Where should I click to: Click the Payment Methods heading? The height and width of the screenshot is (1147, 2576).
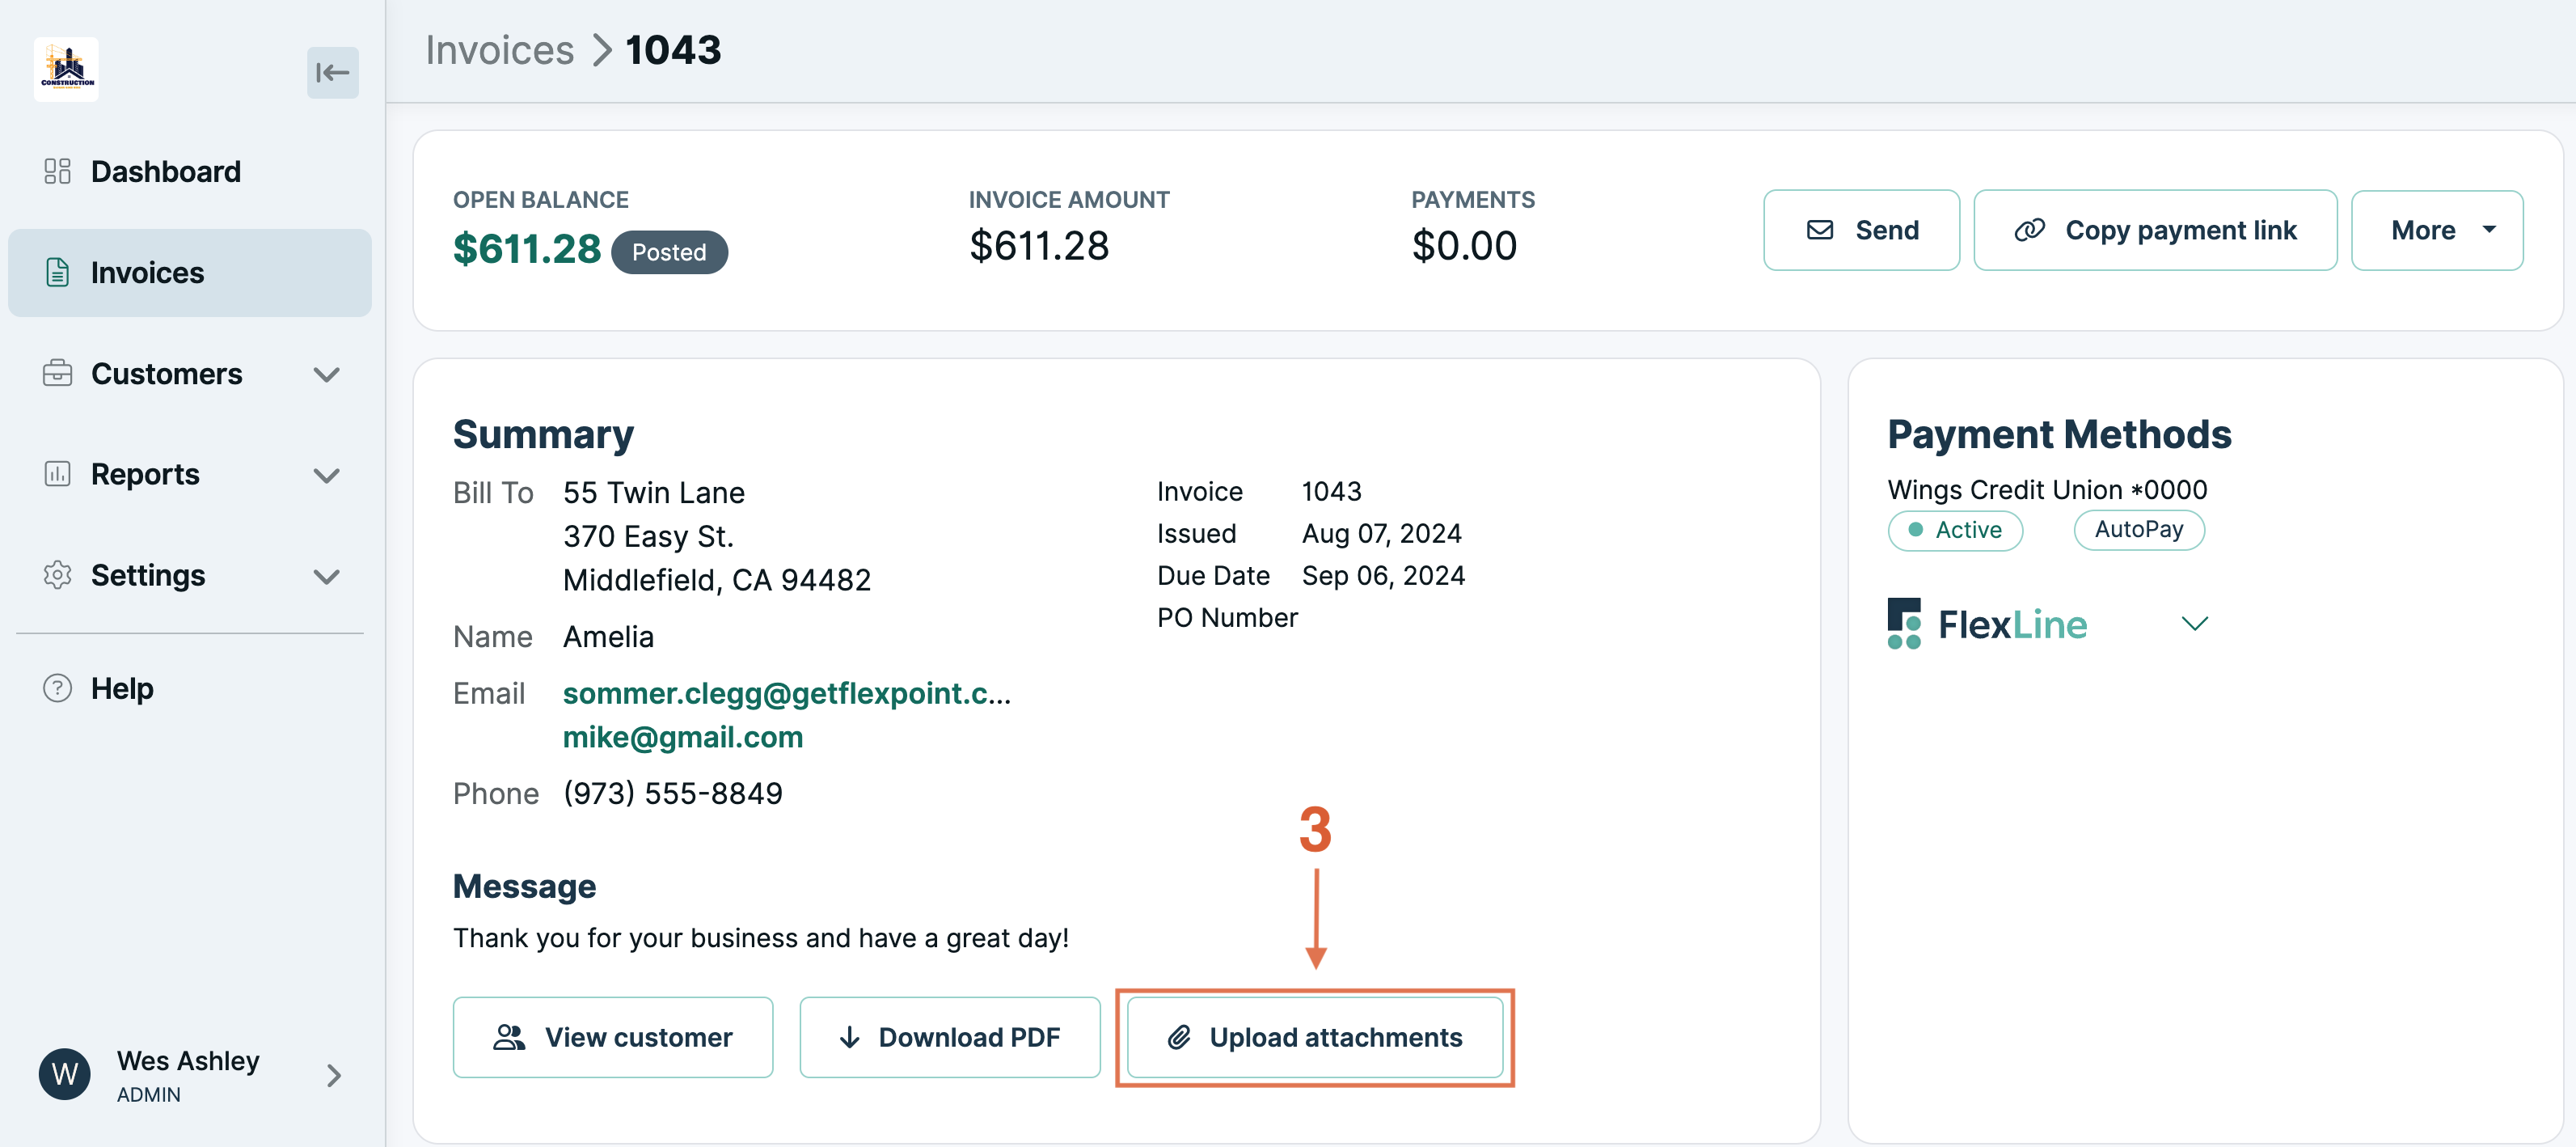[2059, 434]
